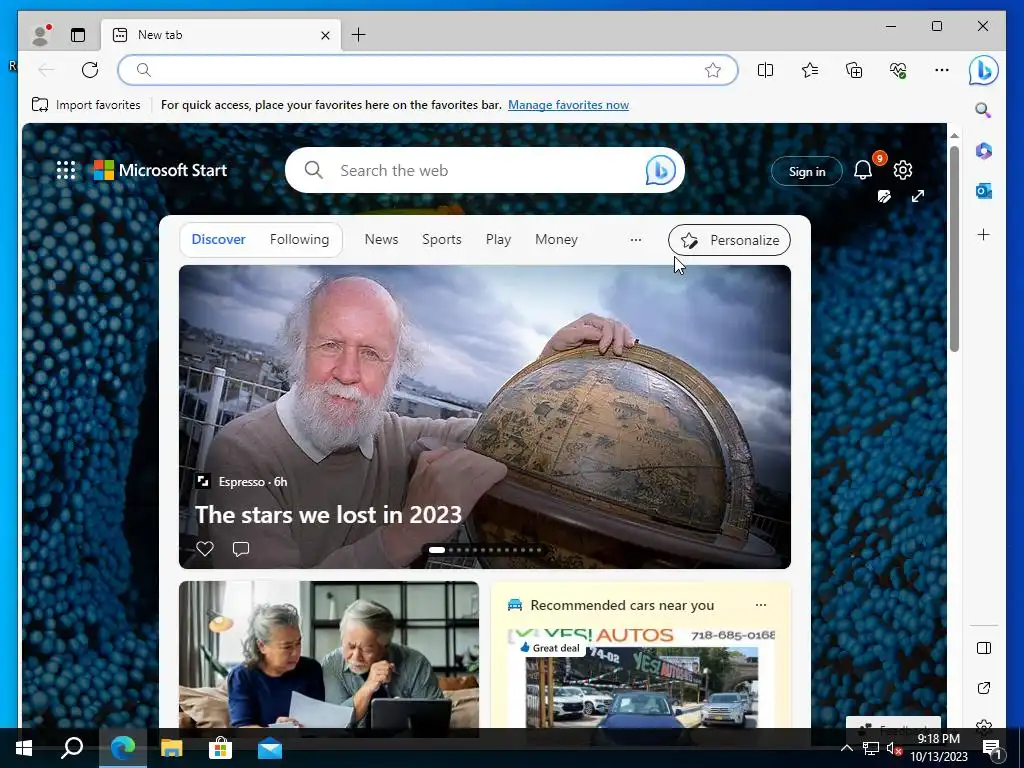Click Import favorites in favorites bar
The image size is (1024, 768).
click(86, 104)
